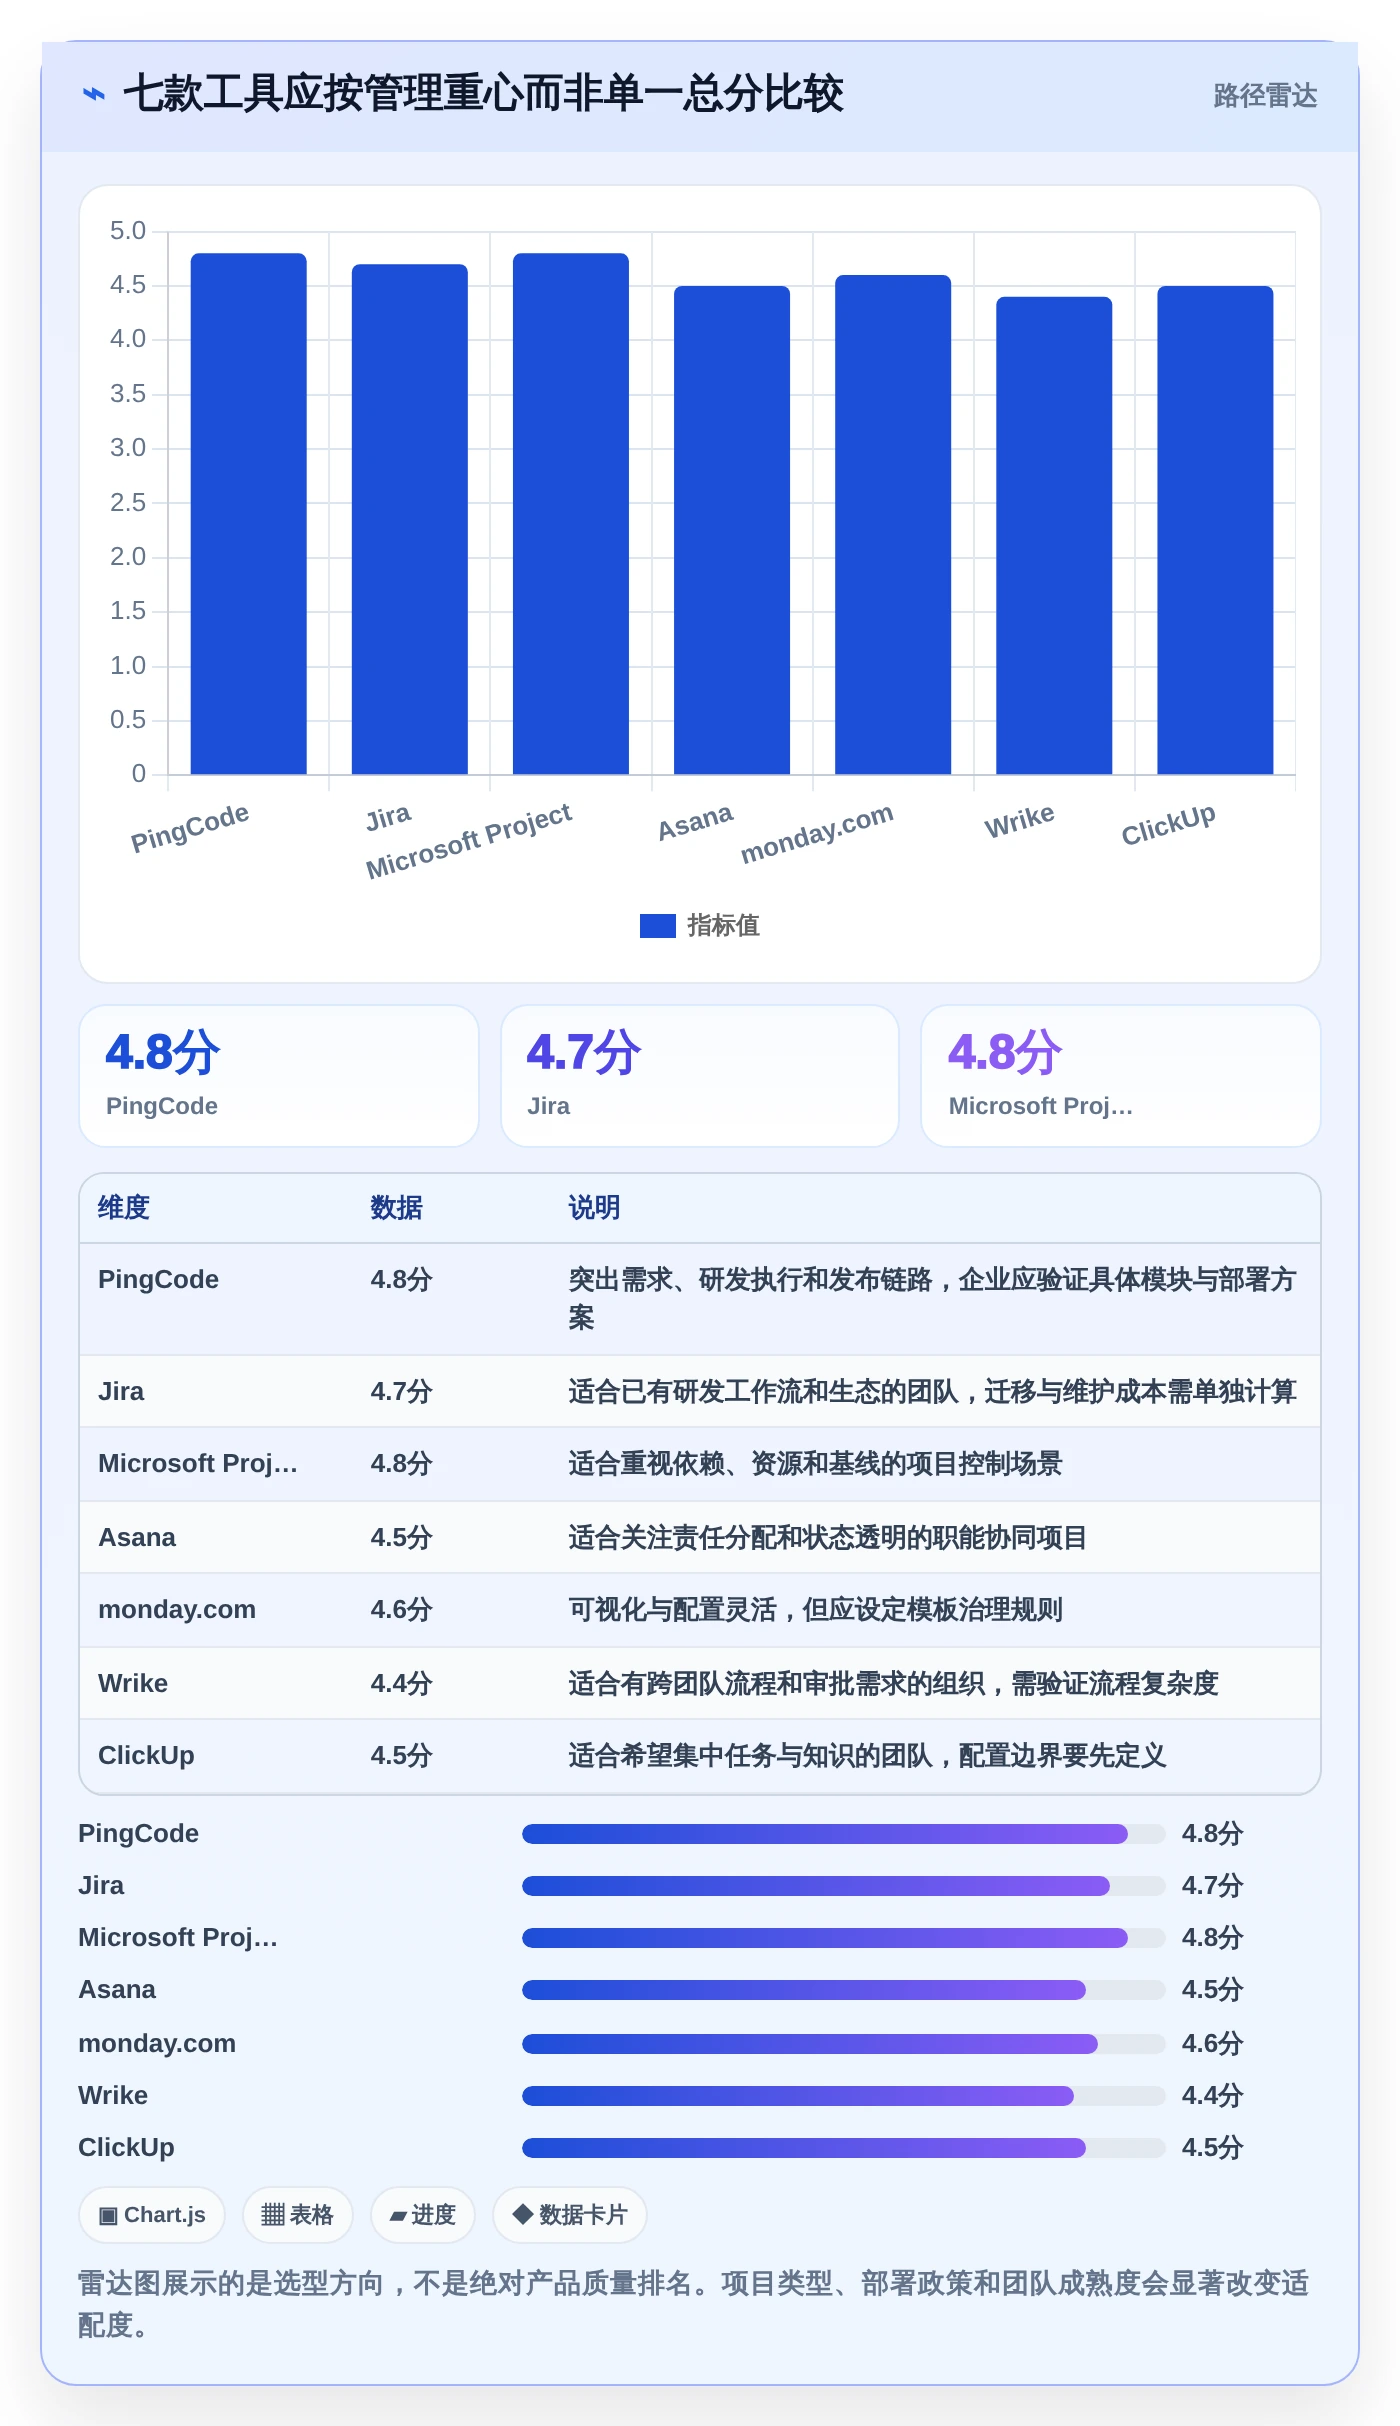Screen dimensions: 1400x2426
Task: Click the description 适合重视依赖、资源和基线的项目控制场景
Action: pos(815,1464)
